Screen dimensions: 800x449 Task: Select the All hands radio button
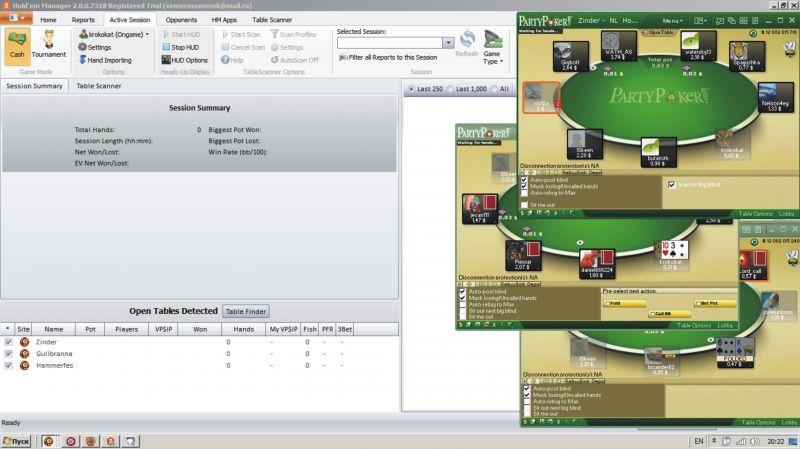click(494, 89)
